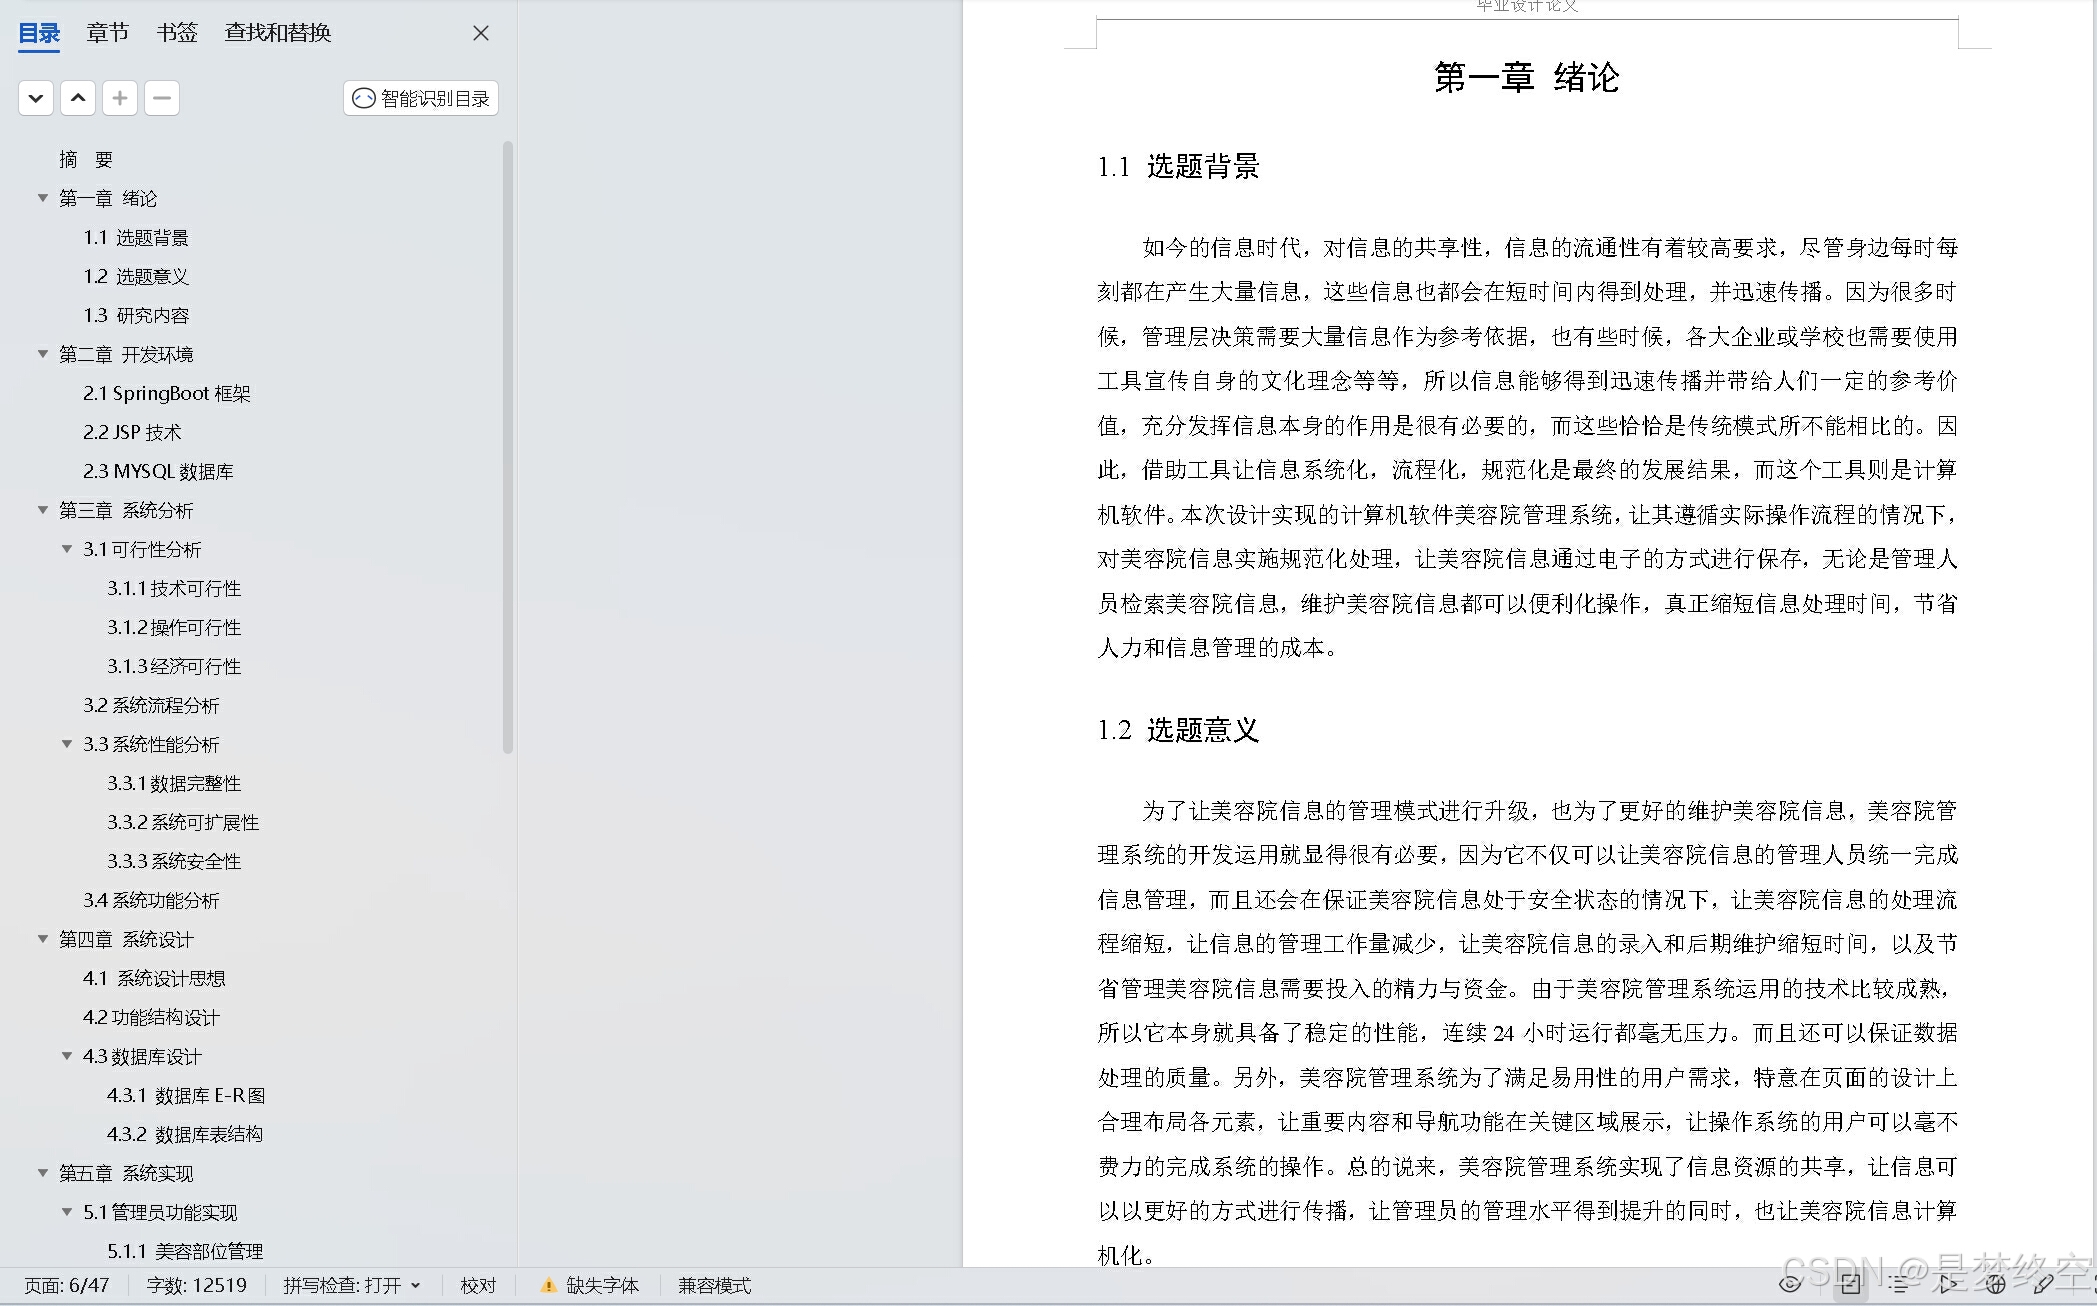The width and height of the screenshot is (2097, 1306).
Task: Open the 拼写检查 dropdown in status bar
Action: coord(351,1285)
